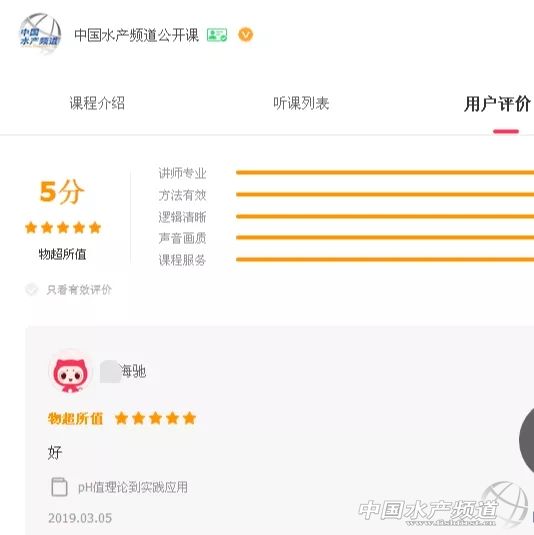Open the pH值理论到实践应用 course link
Viewport: 534px width, 535px height.
tap(133, 487)
